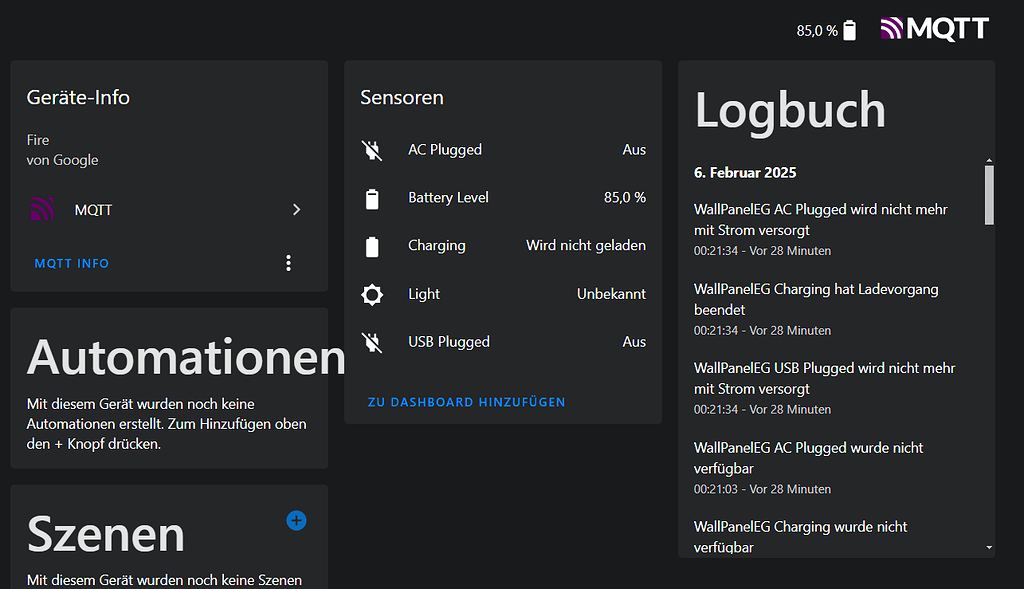Viewport: 1024px width, 589px height.
Task: Click the Charging sensor battery icon
Action: click(372, 245)
